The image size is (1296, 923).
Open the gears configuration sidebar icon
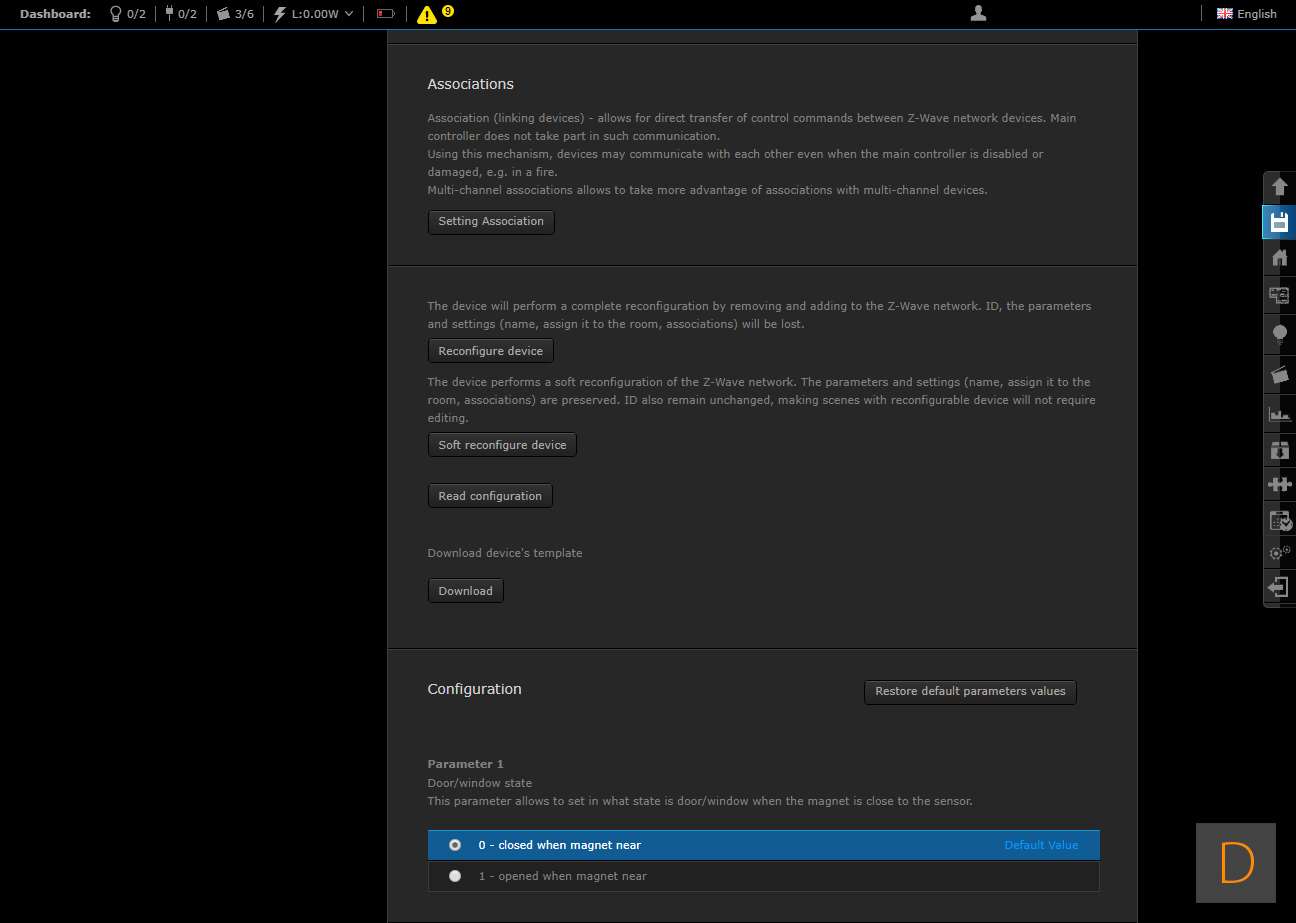(1279, 552)
